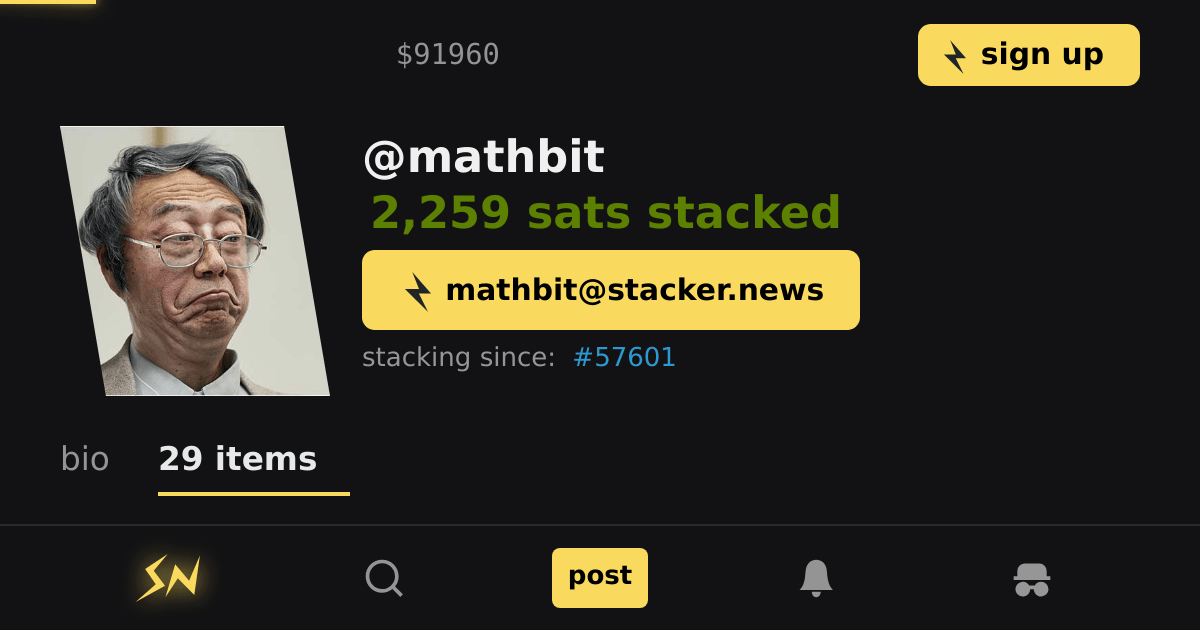Image resolution: width=1200 pixels, height=630 pixels.
Task: Click the yellow progress bar at top edge
Action: 48,2
